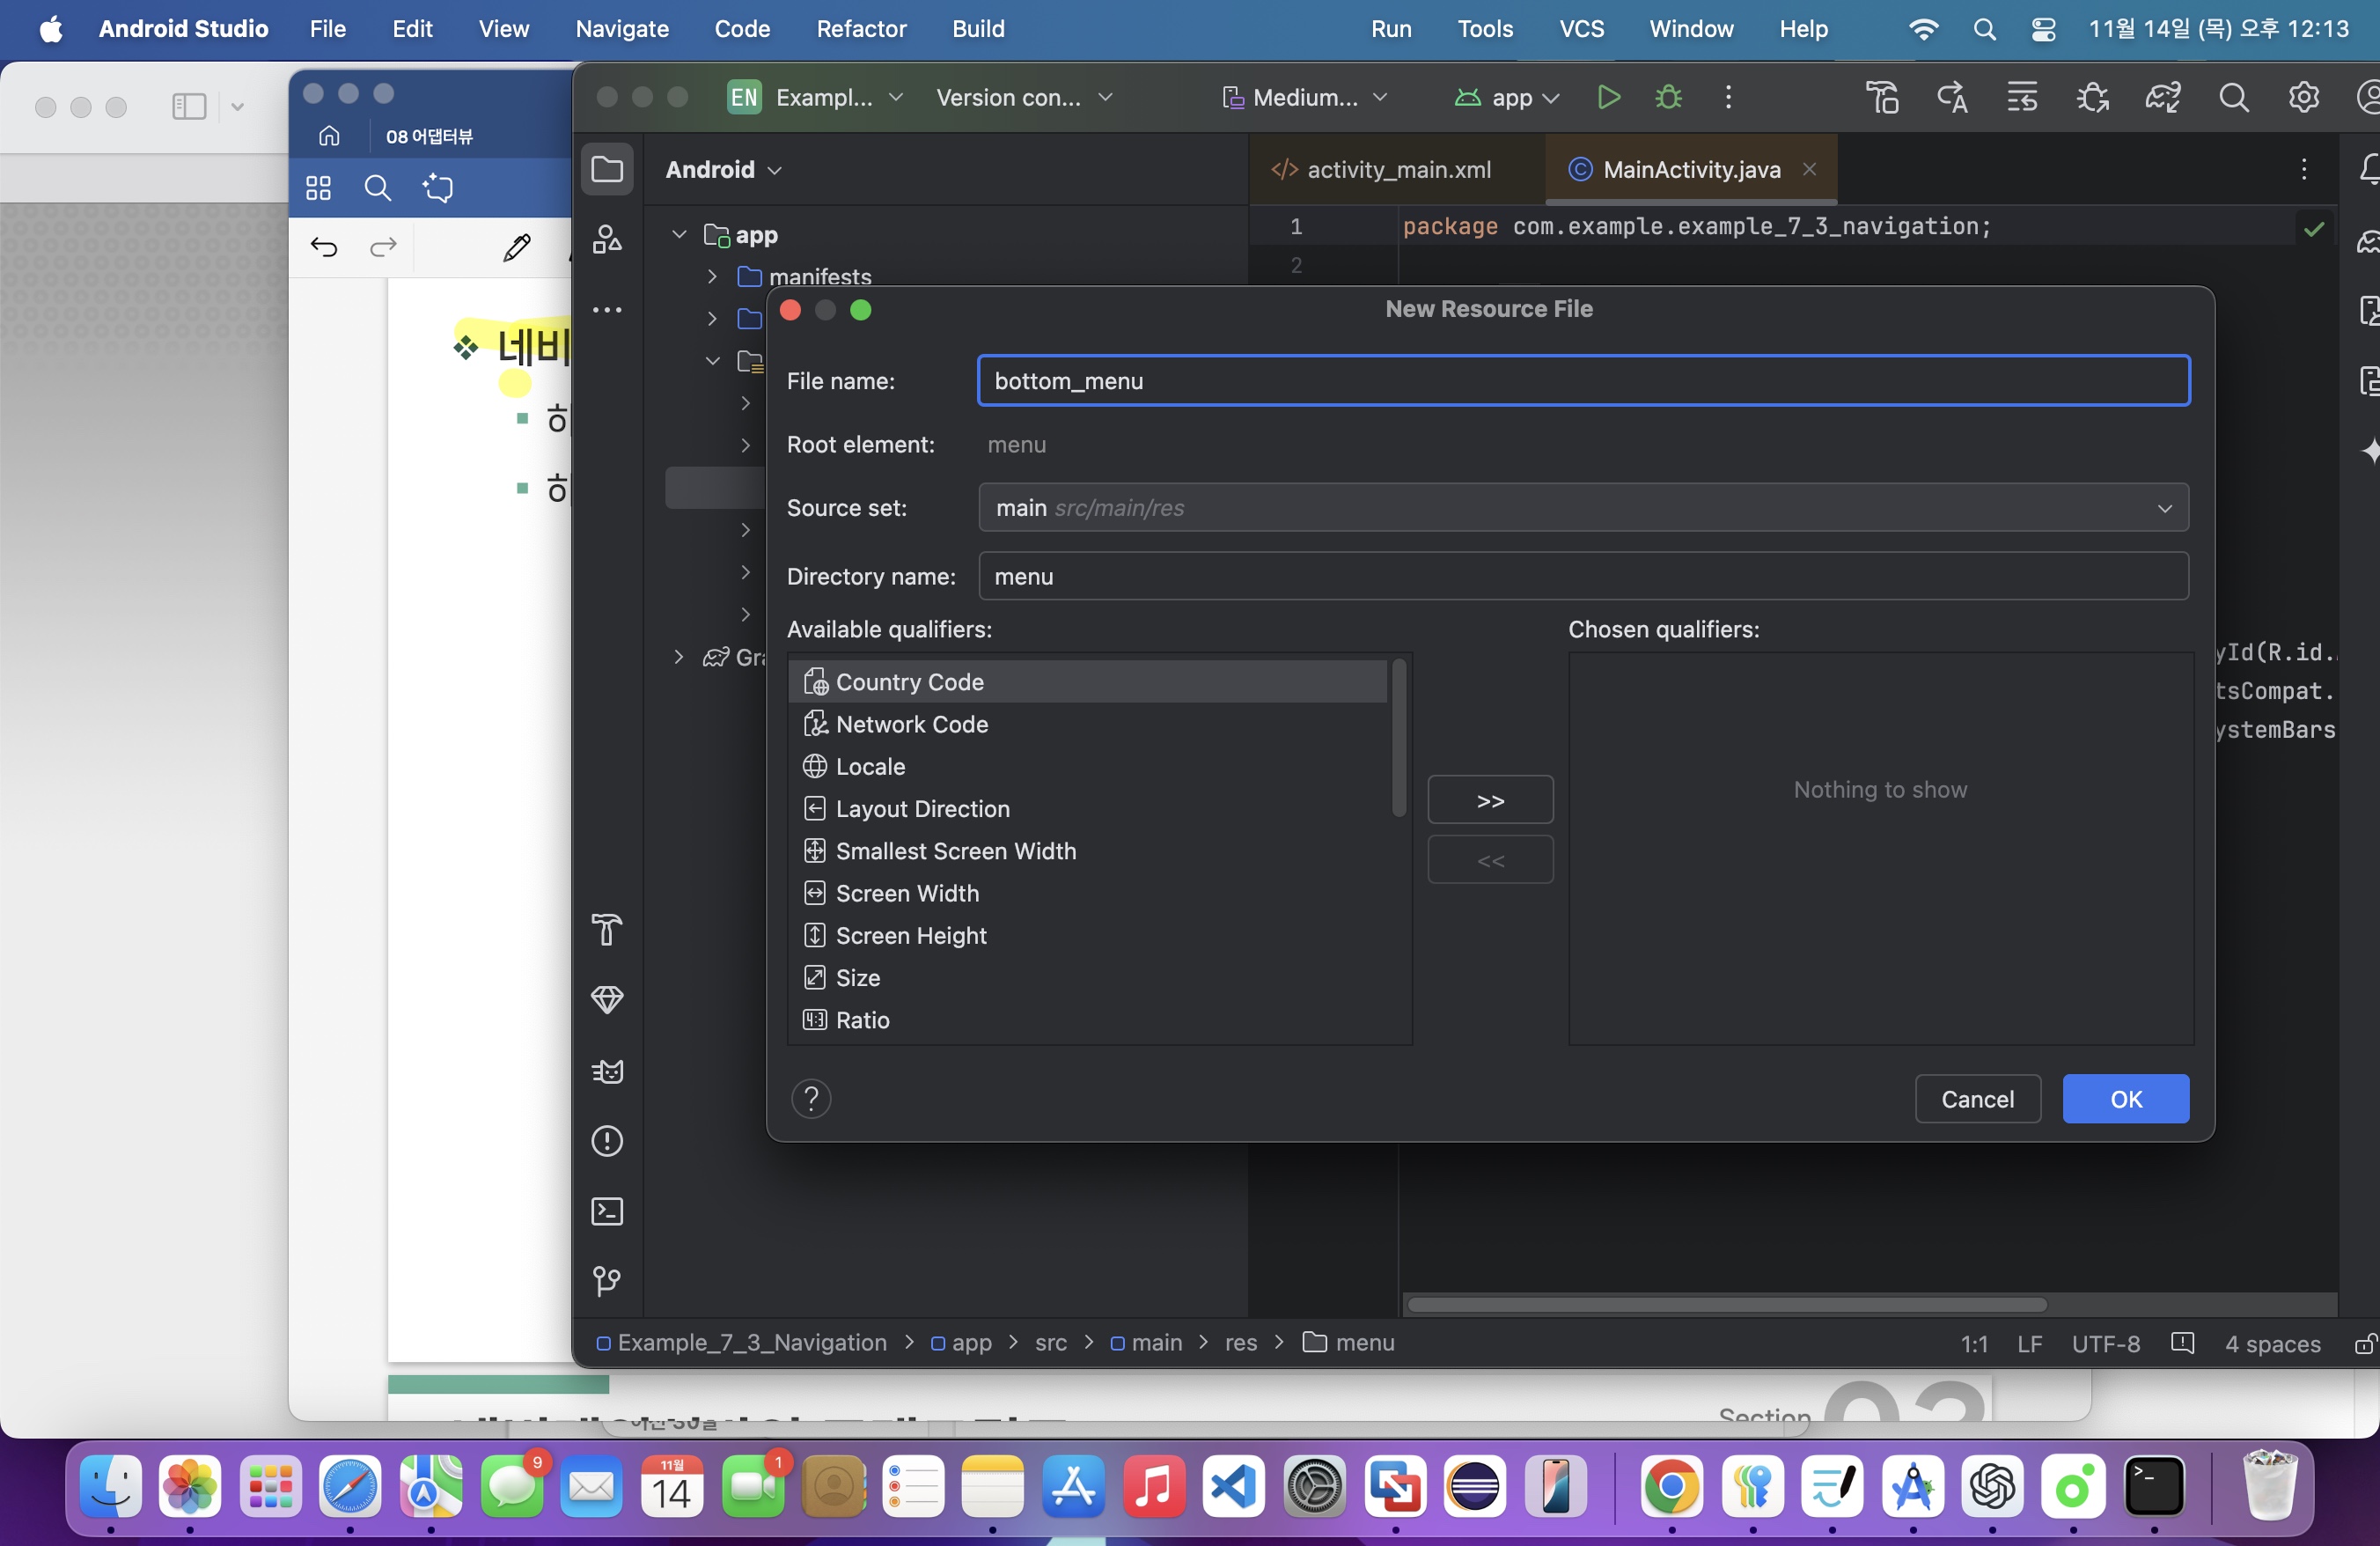Click the Directory name input field
Screen dimensions: 2380x1546
tap(1583, 577)
